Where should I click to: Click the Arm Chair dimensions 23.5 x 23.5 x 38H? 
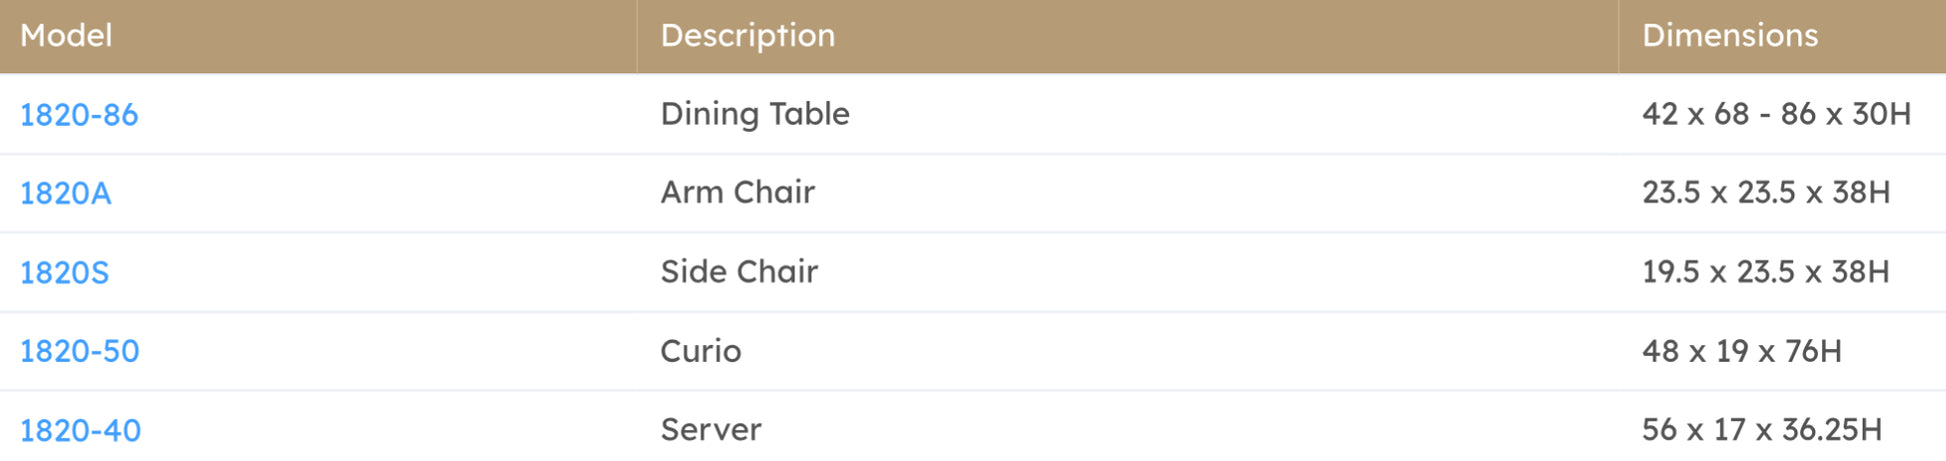(x=1766, y=192)
